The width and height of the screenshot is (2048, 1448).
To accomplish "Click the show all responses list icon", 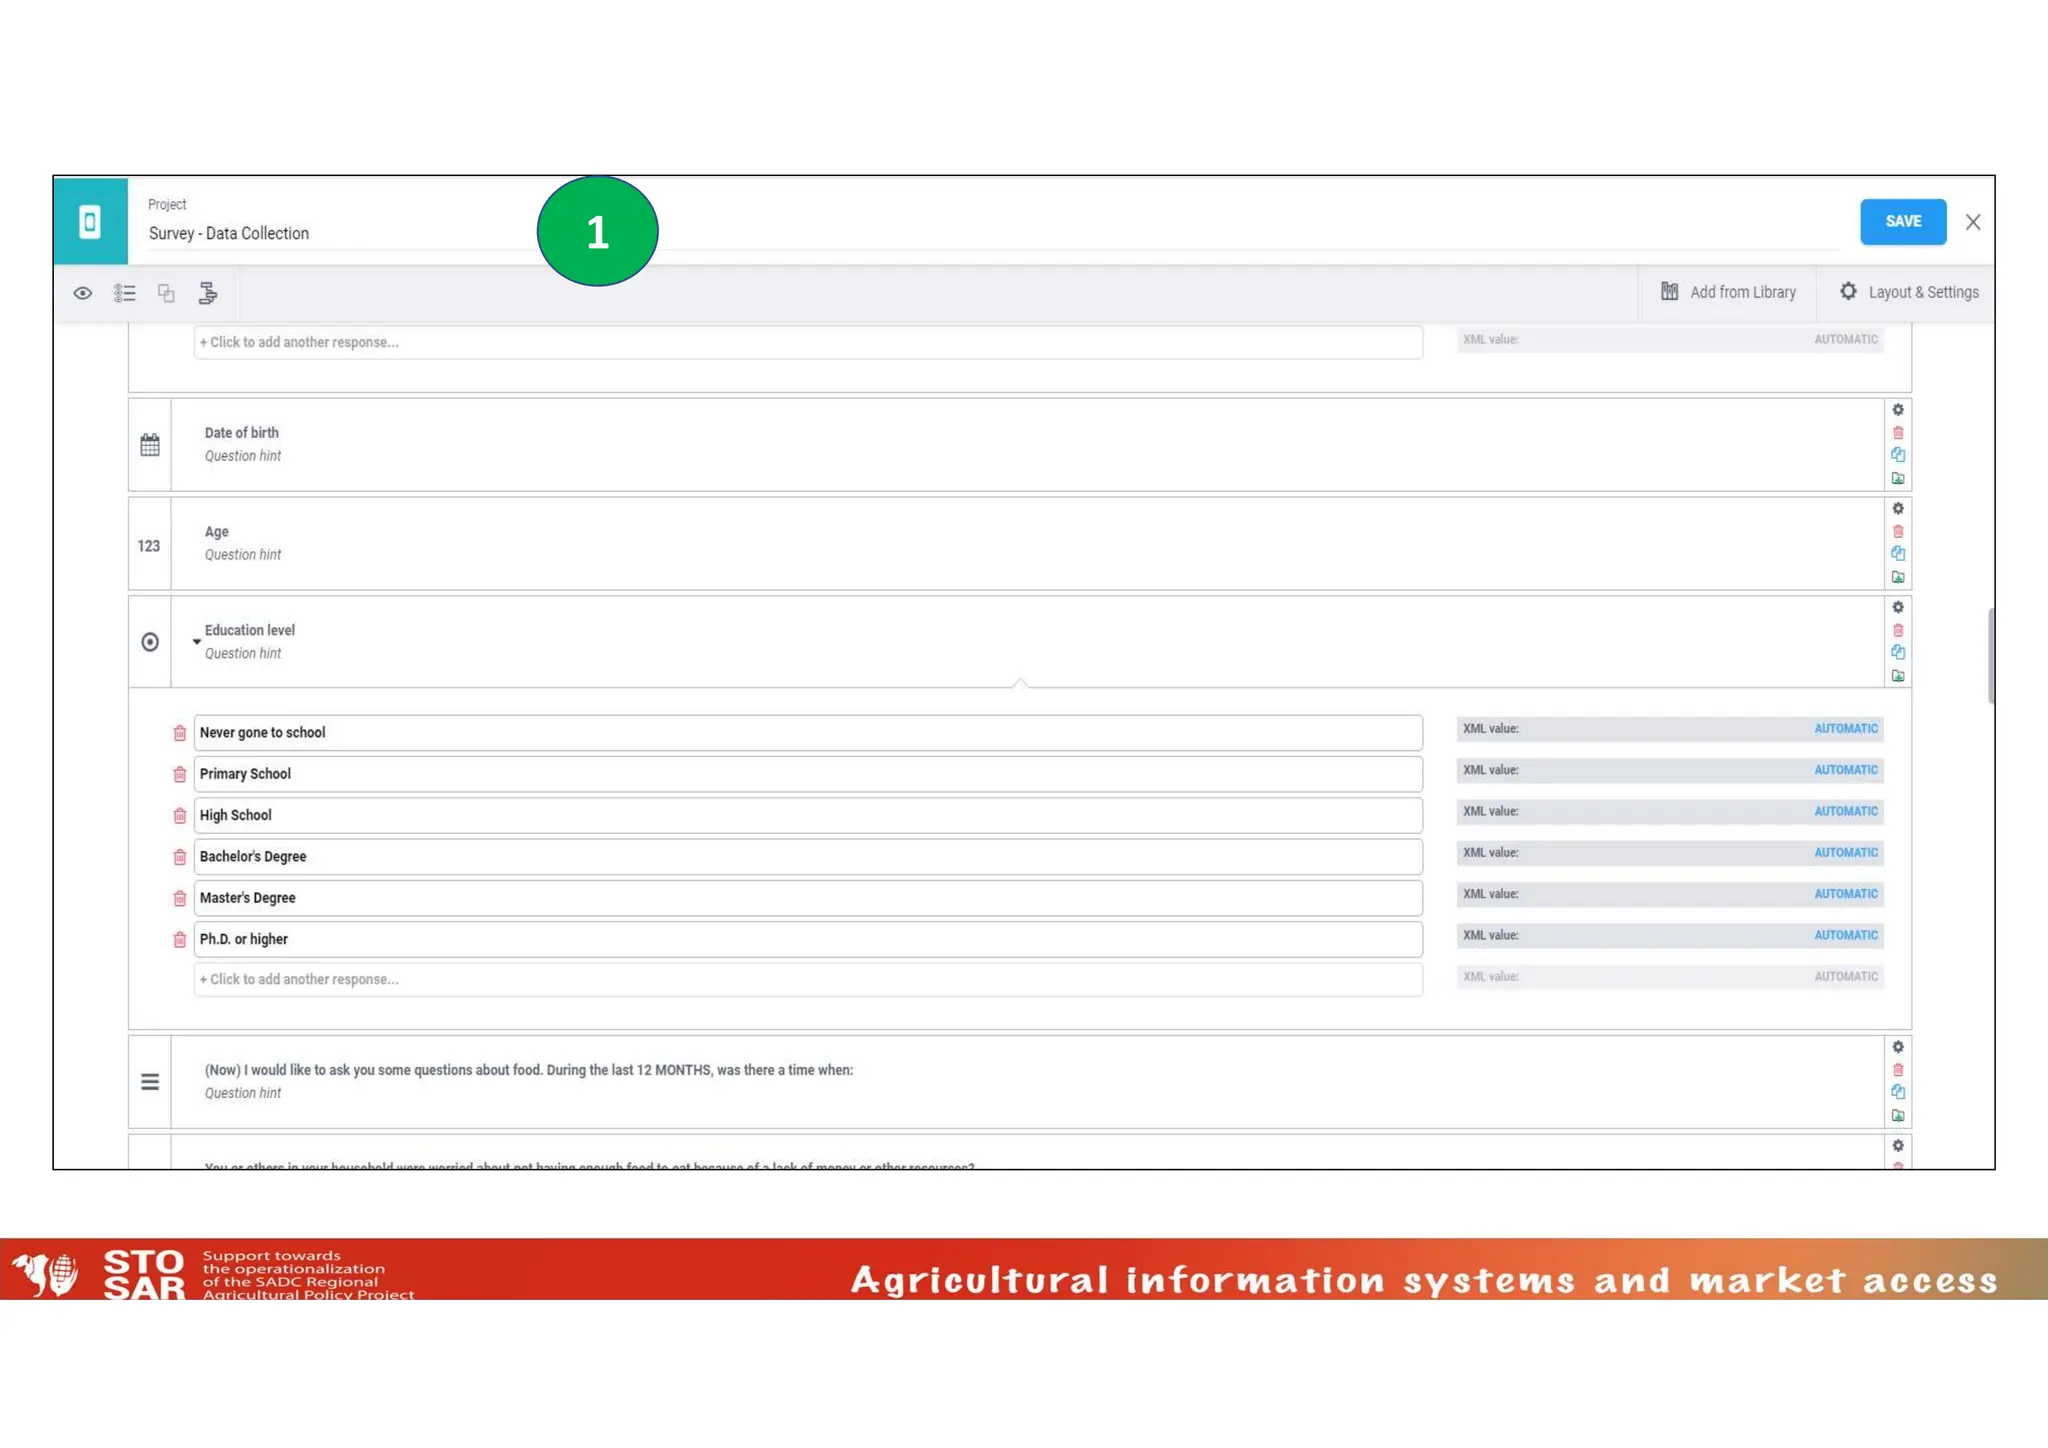I will point(124,293).
